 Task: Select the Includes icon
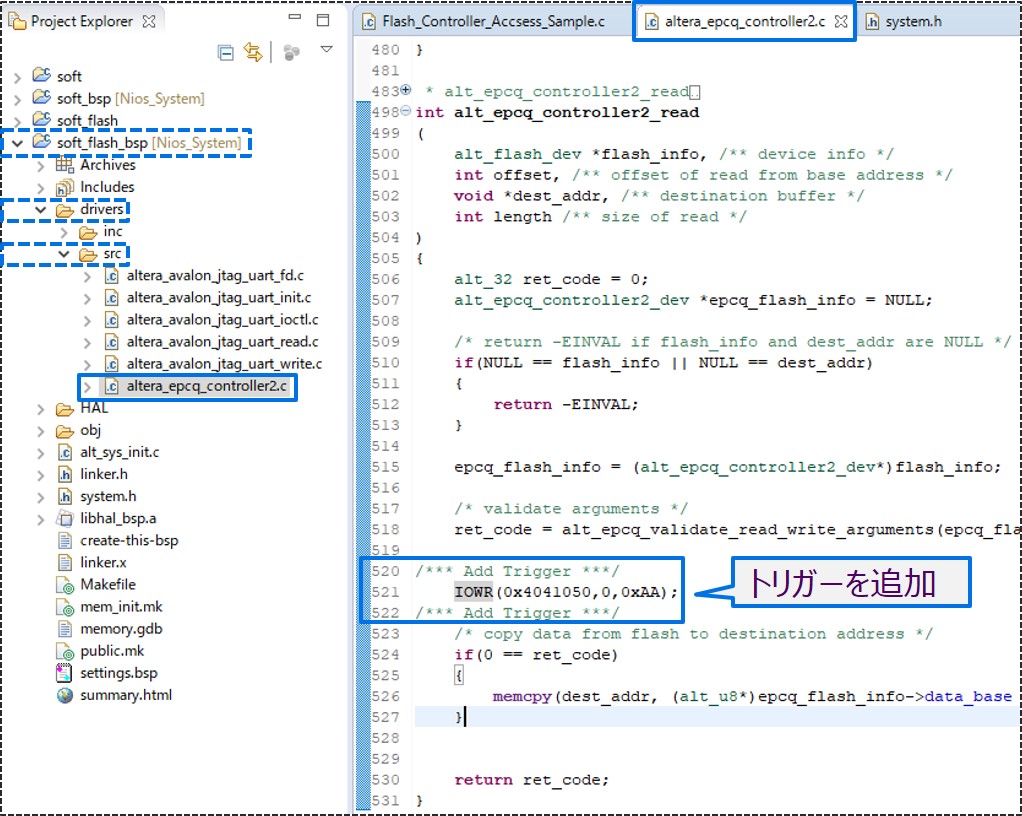(x=65, y=188)
